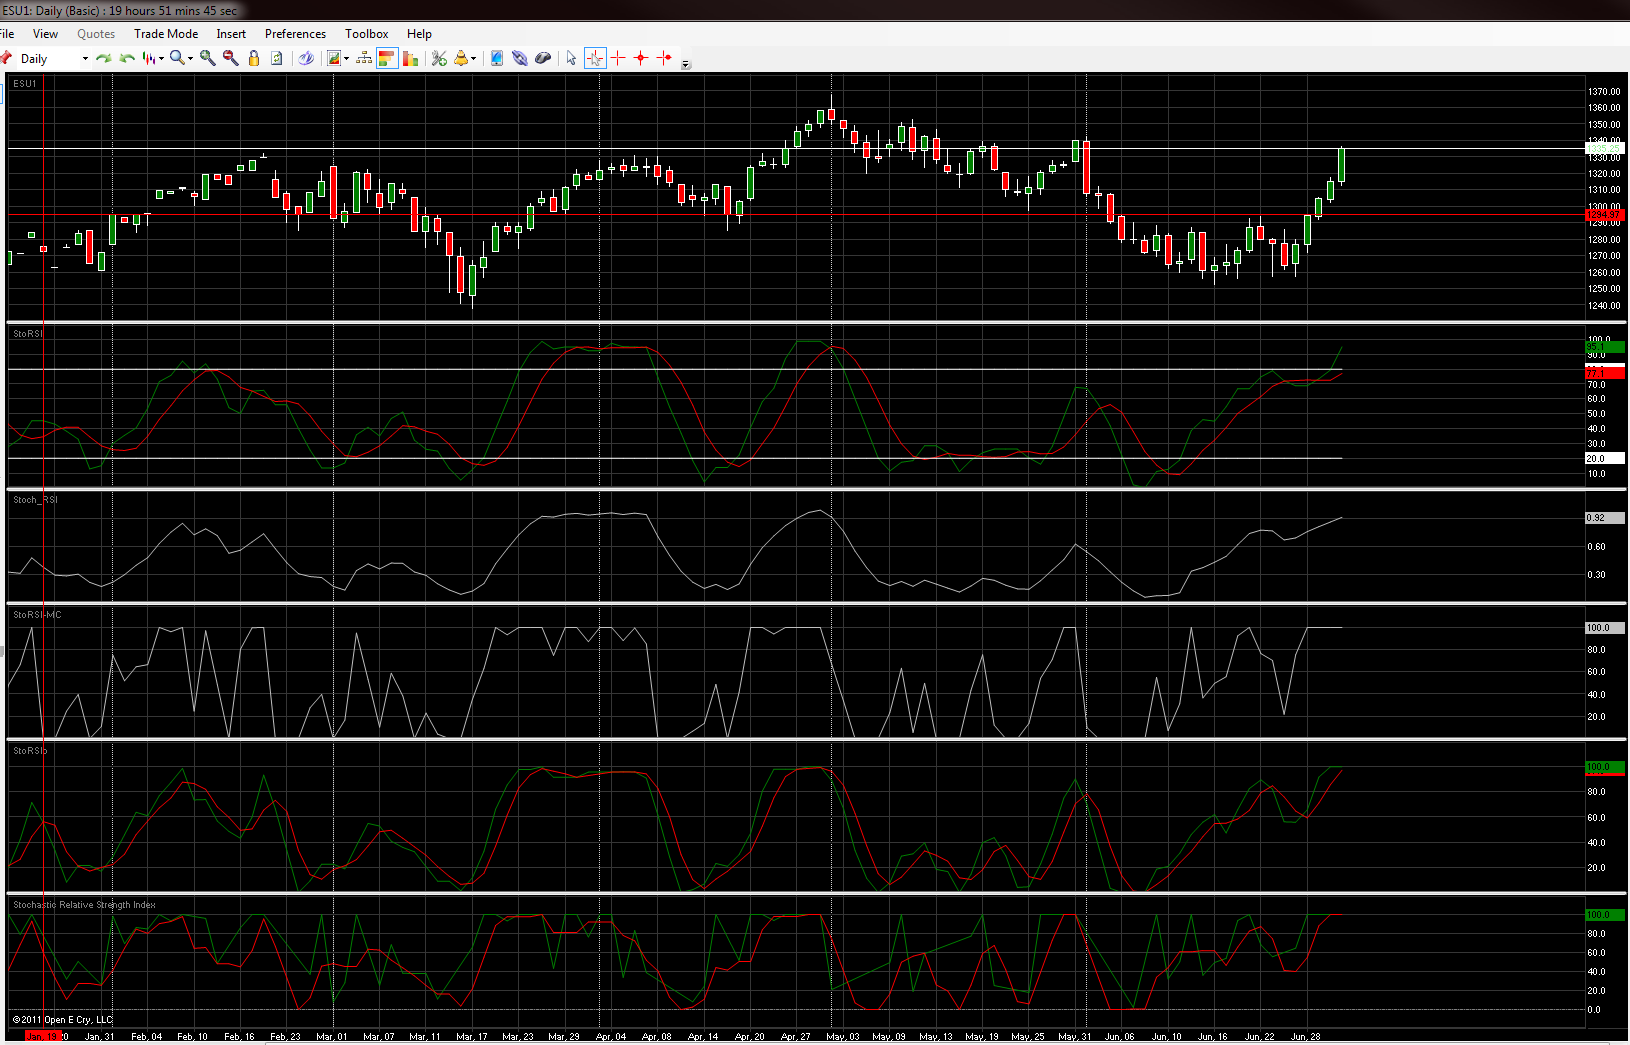This screenshot has height=1045, width=1630.
Task: Click the chain link icon
Action: (519, 59)
